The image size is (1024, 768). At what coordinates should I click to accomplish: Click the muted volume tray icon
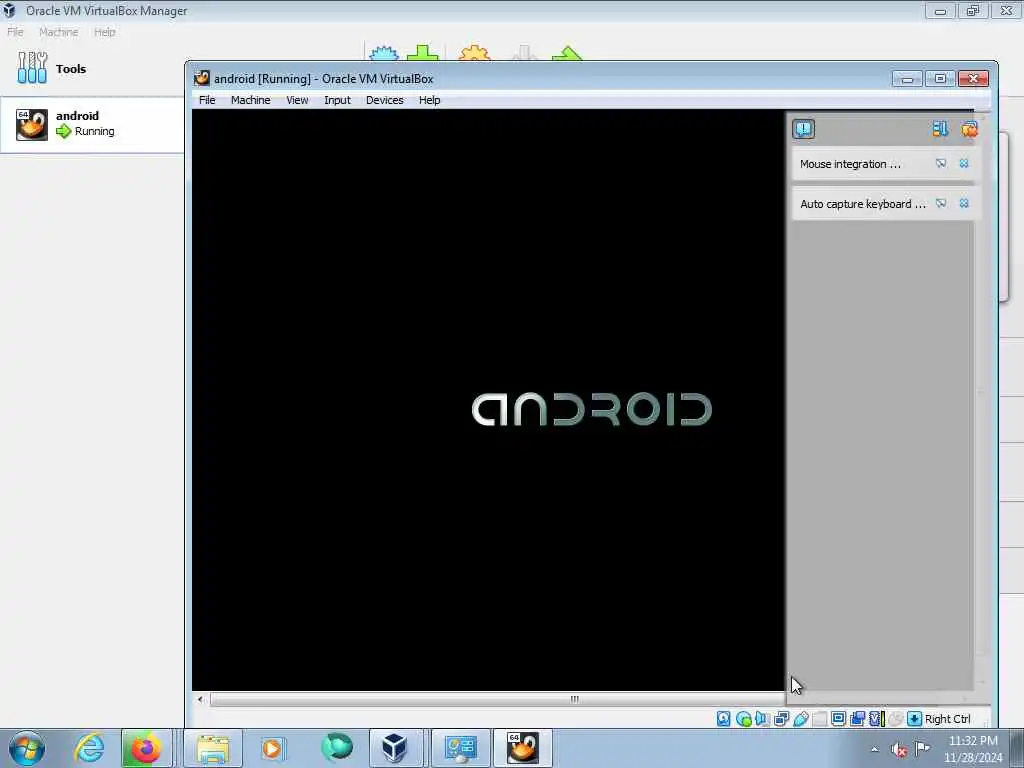coord(899,749)
